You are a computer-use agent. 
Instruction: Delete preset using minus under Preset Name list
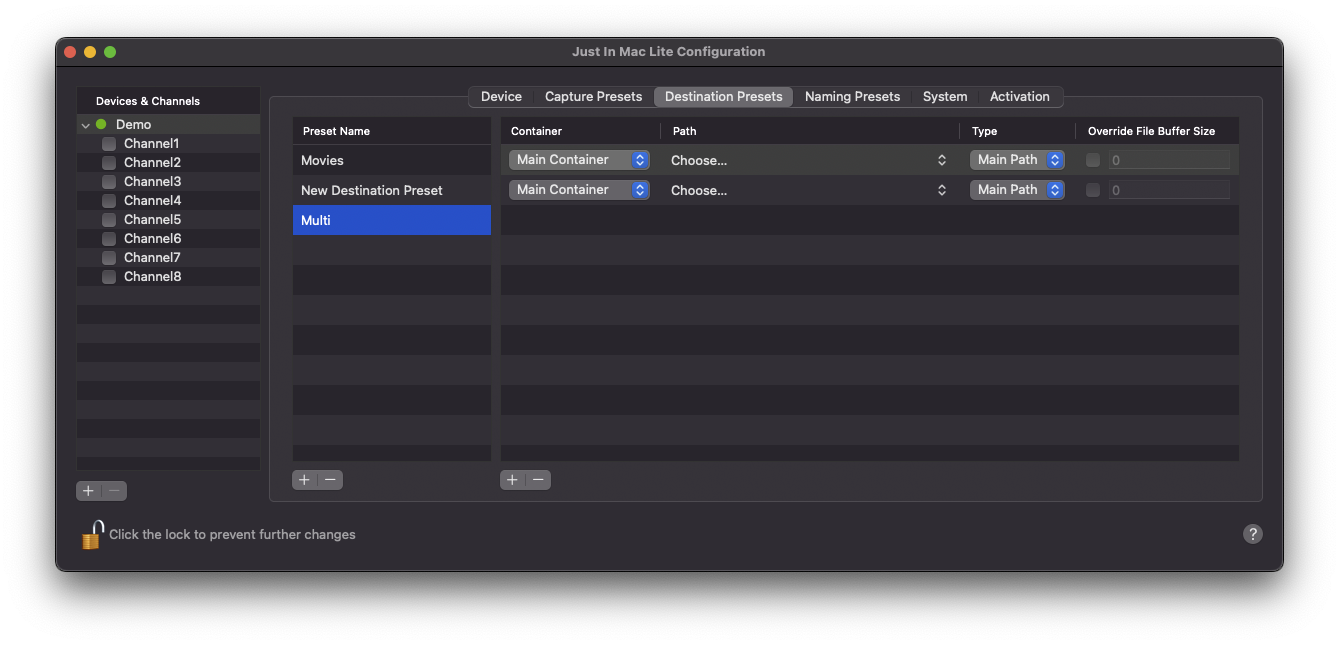[330, 480]
